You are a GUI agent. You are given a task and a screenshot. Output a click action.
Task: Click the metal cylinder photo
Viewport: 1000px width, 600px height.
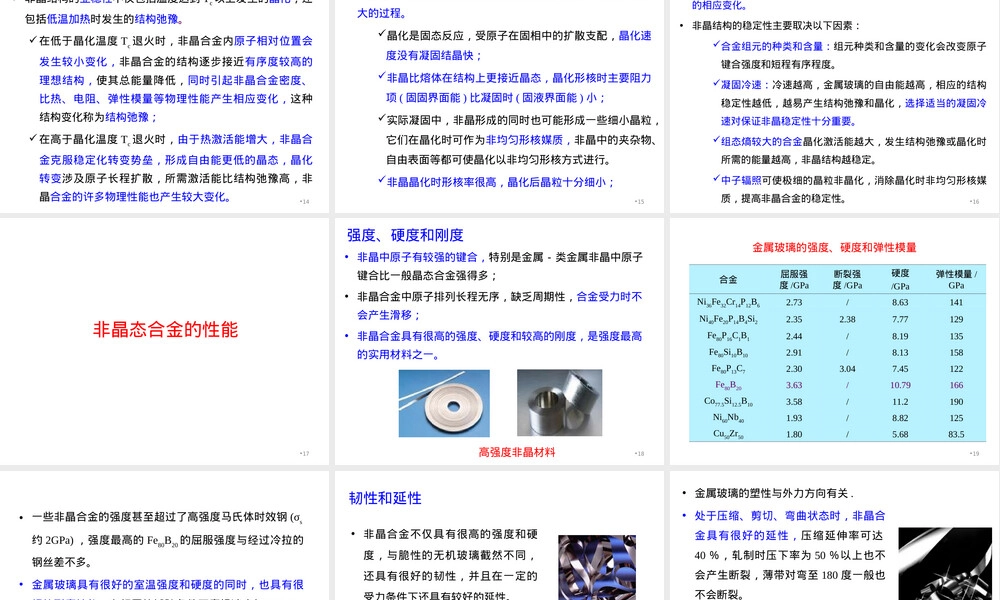pos(559,403)
